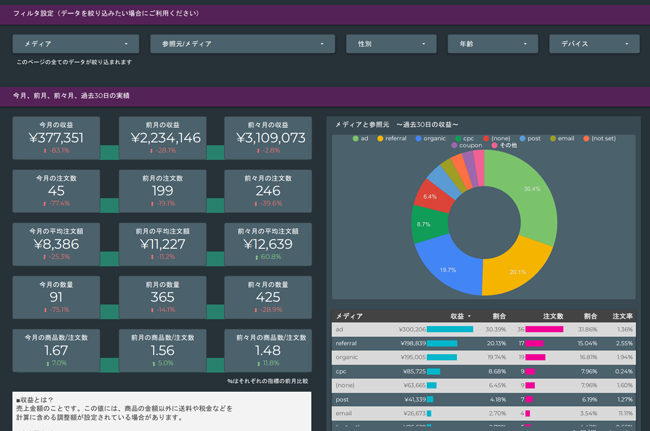Click the フィルタ設定 section header

coord(325,14)
